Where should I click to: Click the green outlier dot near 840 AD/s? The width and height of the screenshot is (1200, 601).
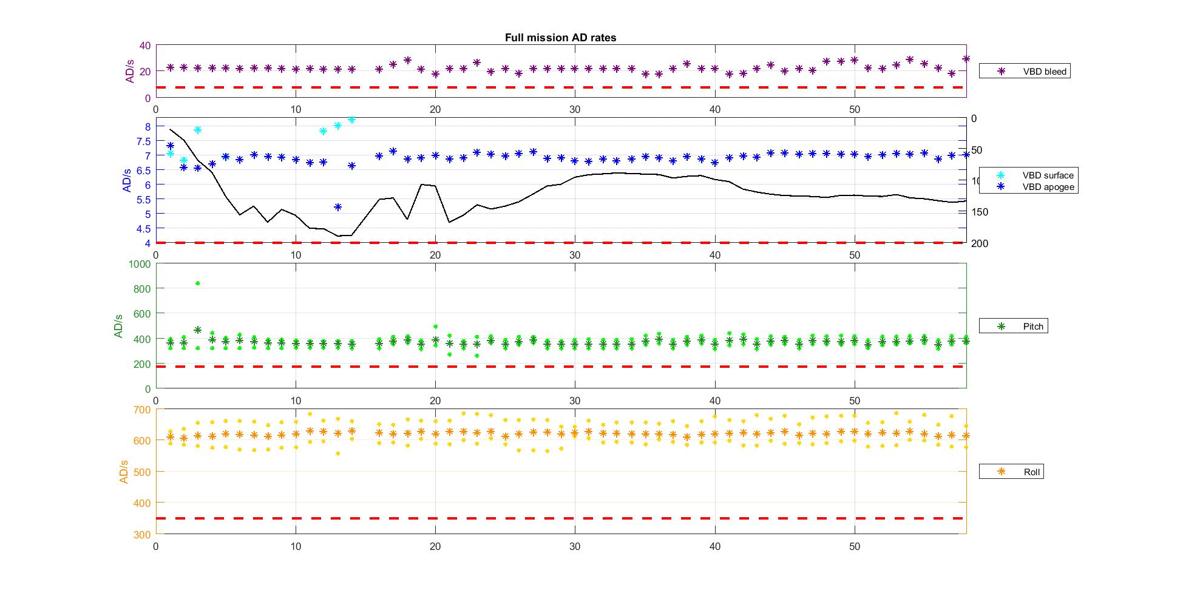[x=198, y=283]
